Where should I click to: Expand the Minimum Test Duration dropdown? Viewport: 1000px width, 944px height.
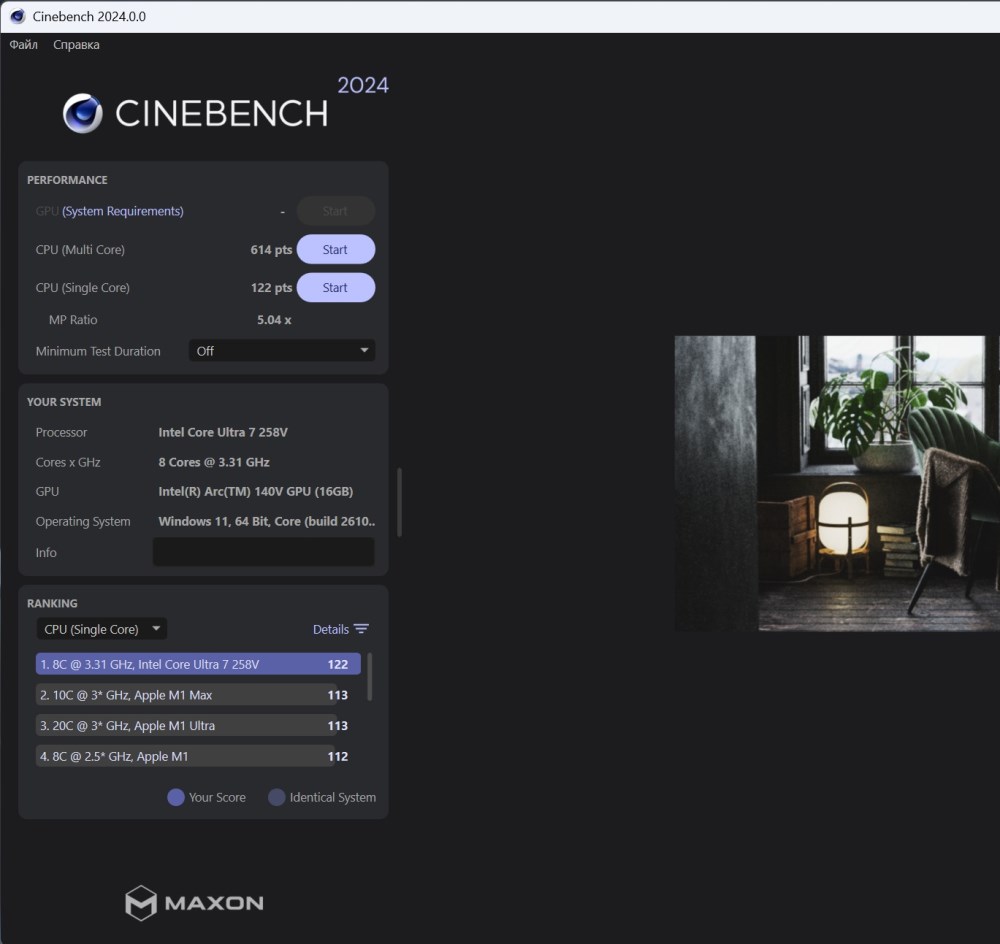(282, 351)
